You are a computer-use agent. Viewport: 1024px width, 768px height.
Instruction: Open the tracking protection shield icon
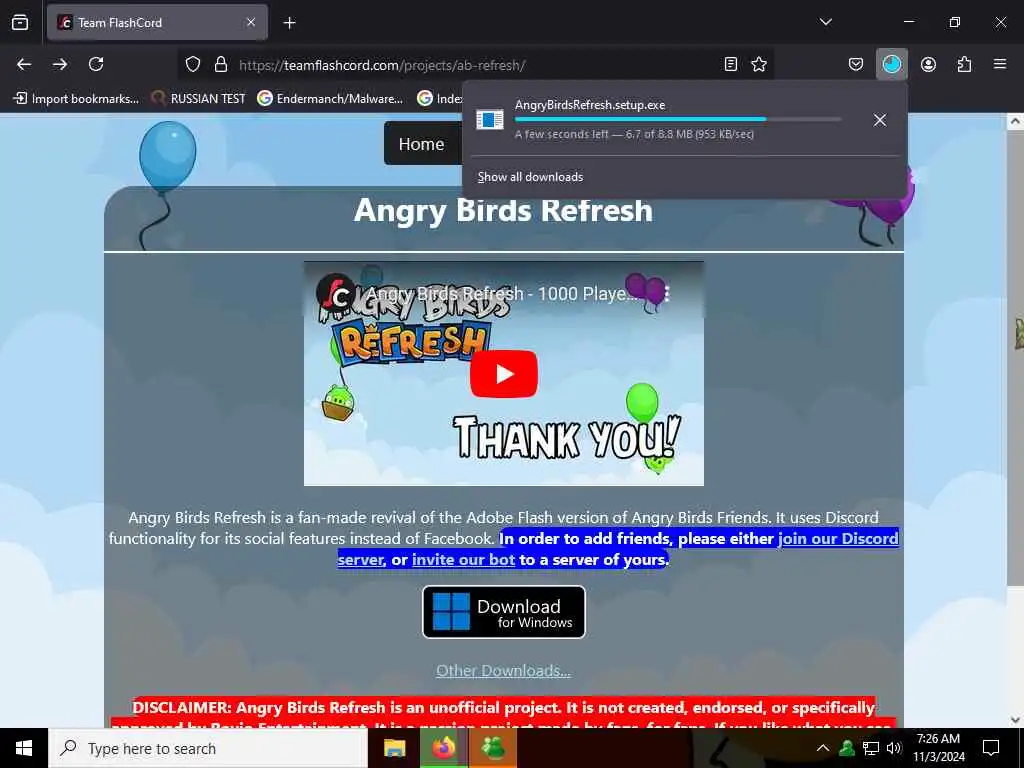[x=193, y=64]
